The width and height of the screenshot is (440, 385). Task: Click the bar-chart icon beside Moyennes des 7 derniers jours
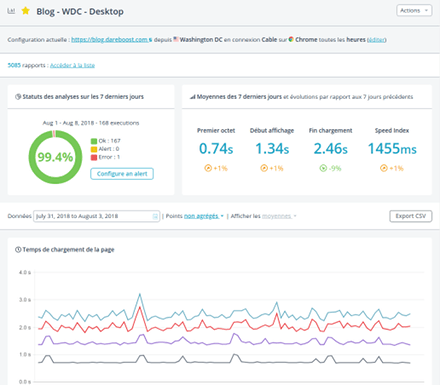point(193,97)
